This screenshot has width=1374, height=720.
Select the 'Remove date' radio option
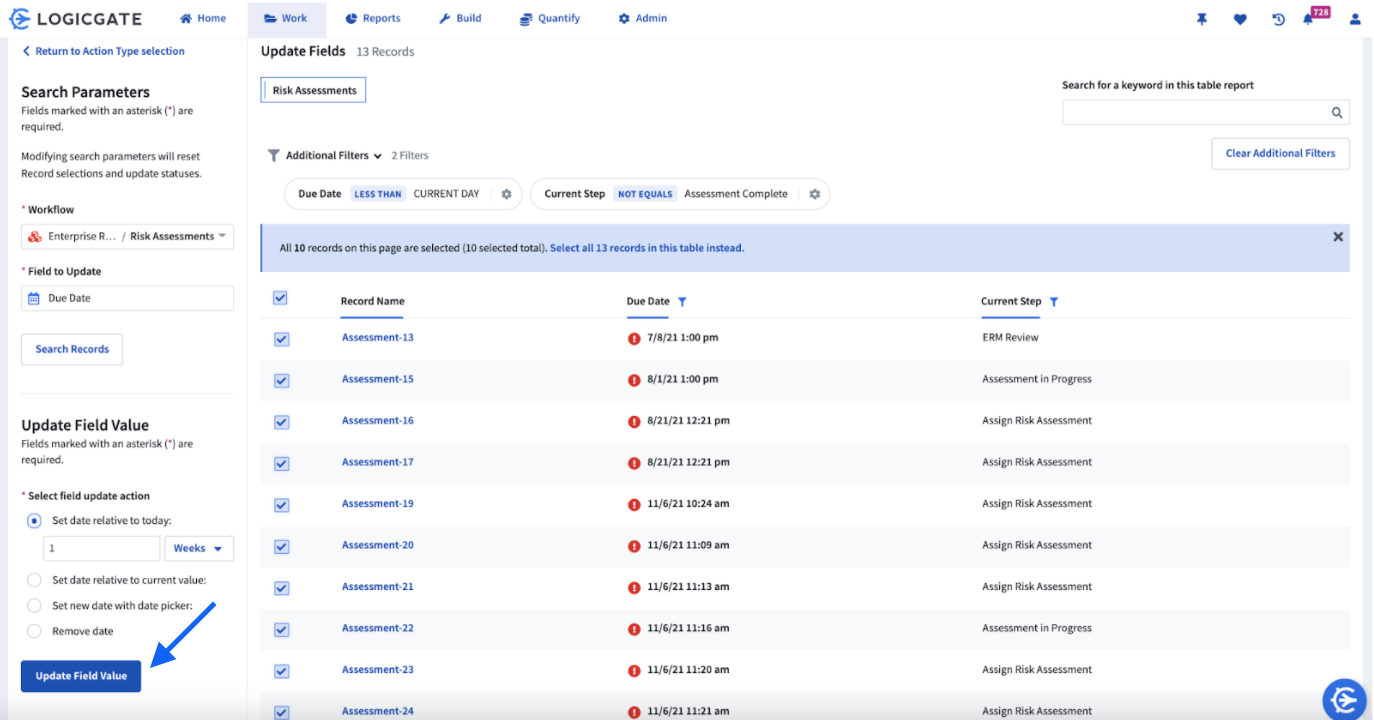(35, 631)
